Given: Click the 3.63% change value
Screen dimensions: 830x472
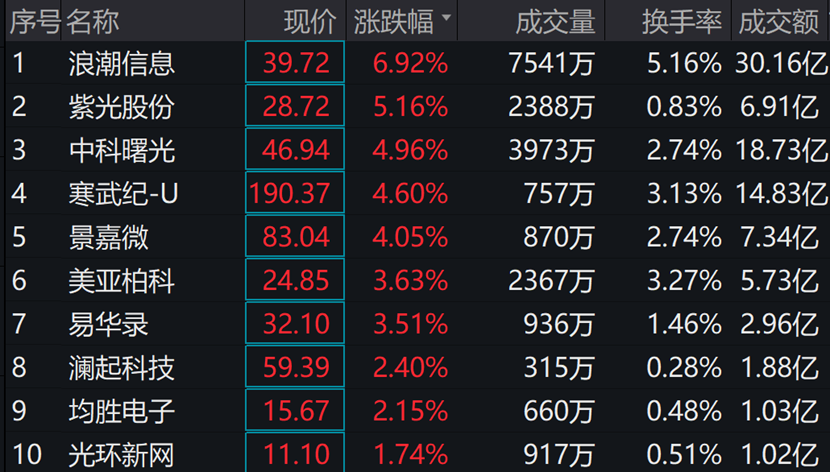Looking at the screenshot, I should (x=410, y=280).
